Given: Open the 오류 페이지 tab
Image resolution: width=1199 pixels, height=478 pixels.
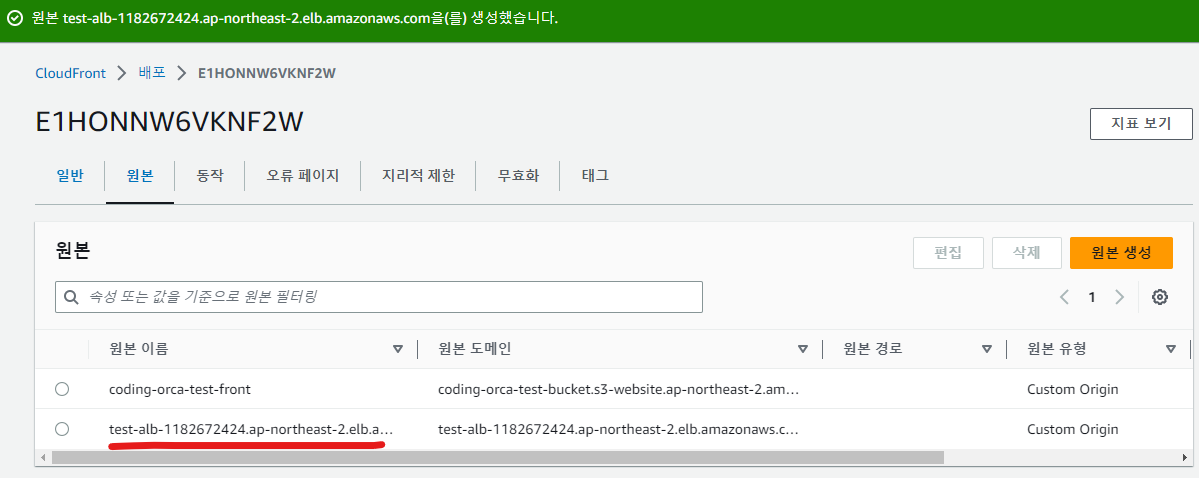Looking at the screenshot, I should (x=303, y=176).
